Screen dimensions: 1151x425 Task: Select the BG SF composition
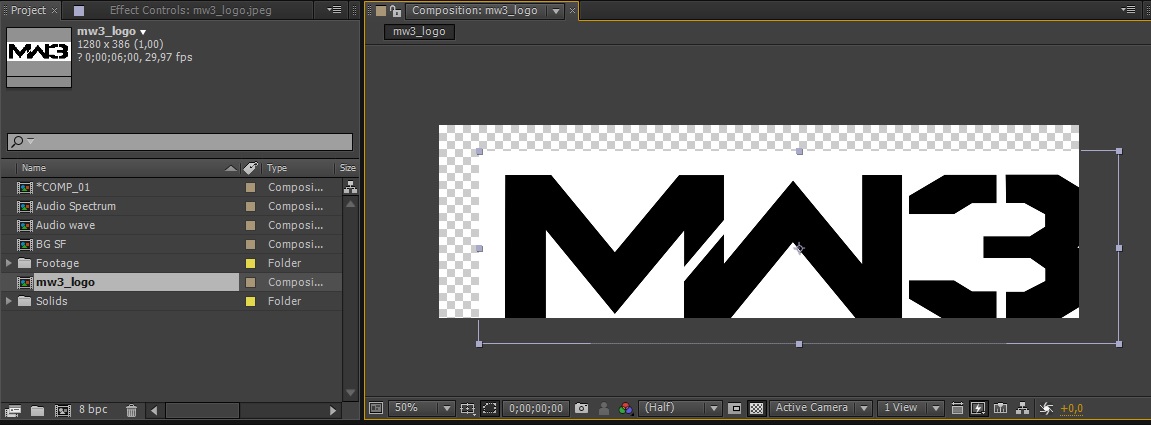tap(51, 244)
